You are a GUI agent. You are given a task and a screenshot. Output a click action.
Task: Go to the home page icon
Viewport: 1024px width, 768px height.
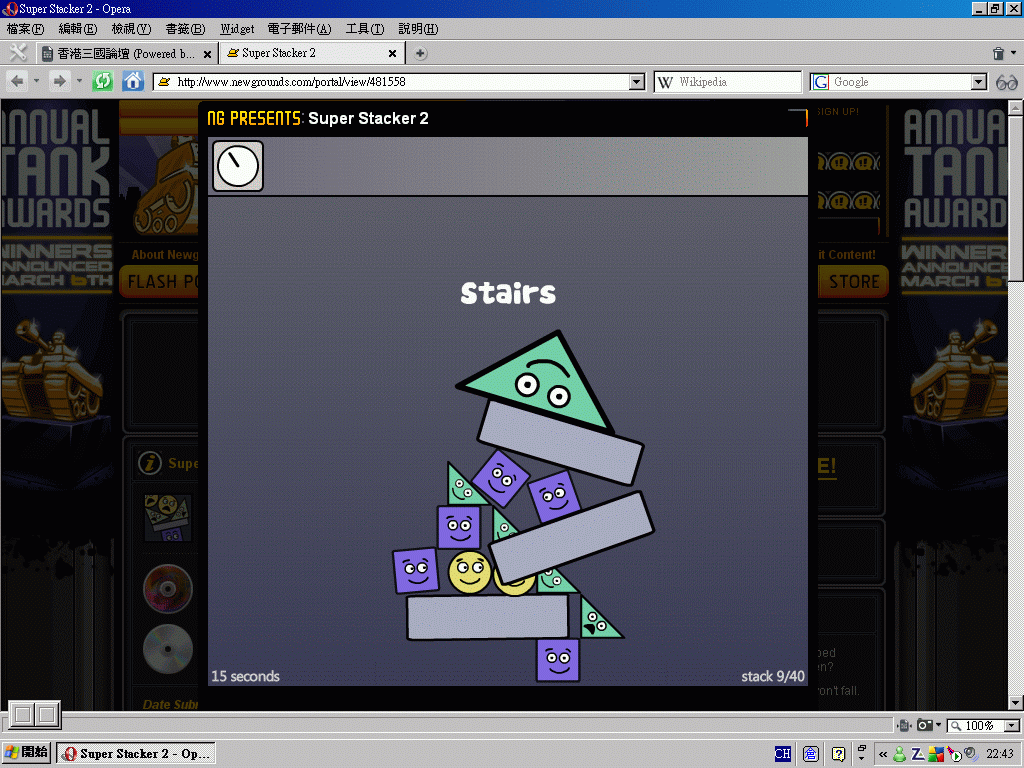tap(133, 82)
